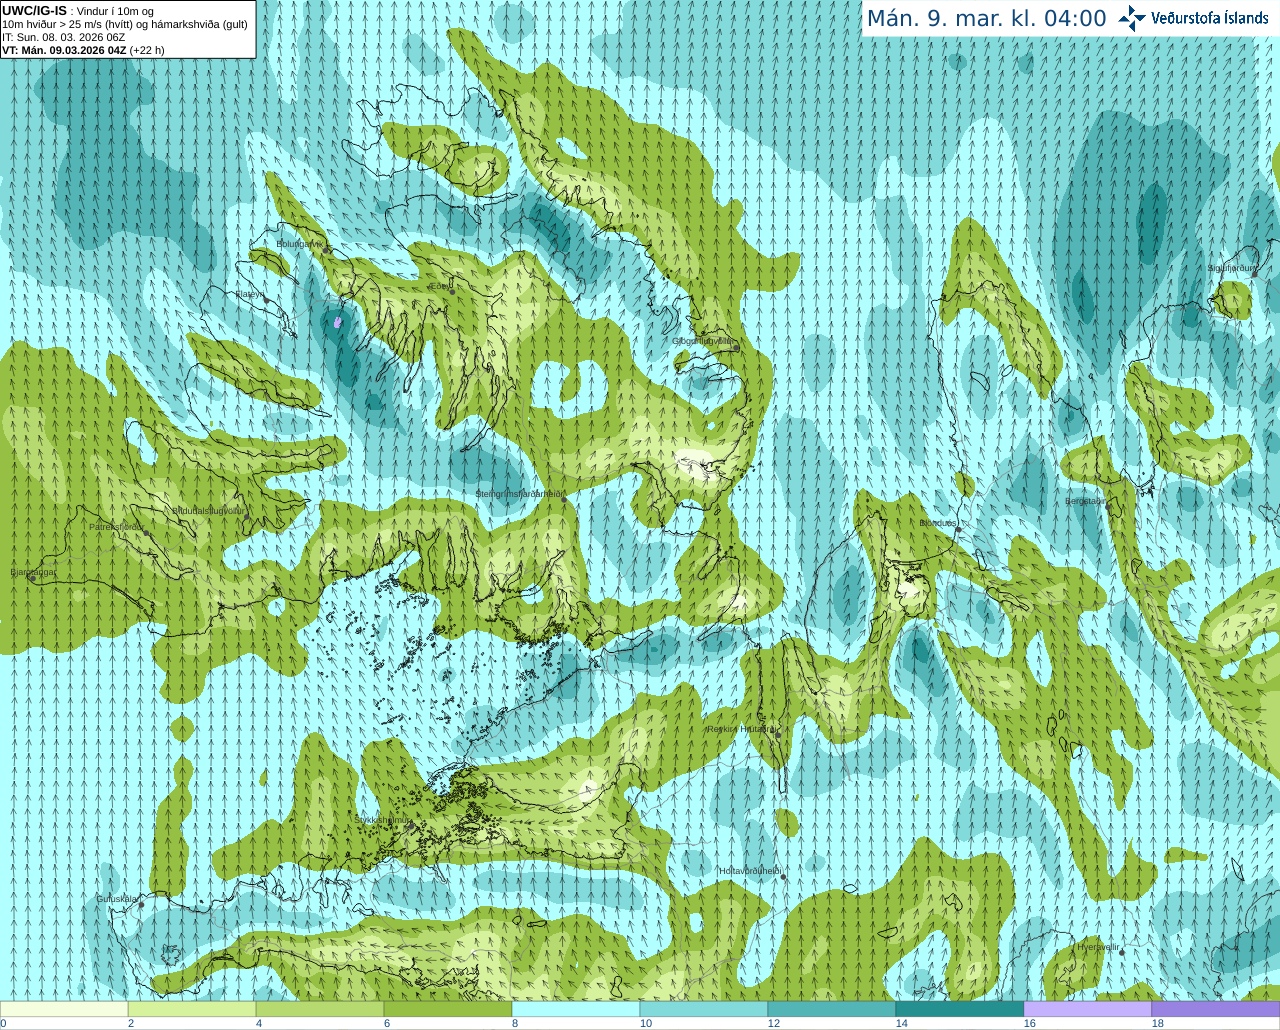Click the Veðurstofa Íslands name text
This screenshot has width=1280, height=1030.
click(x=1210, y=18)
